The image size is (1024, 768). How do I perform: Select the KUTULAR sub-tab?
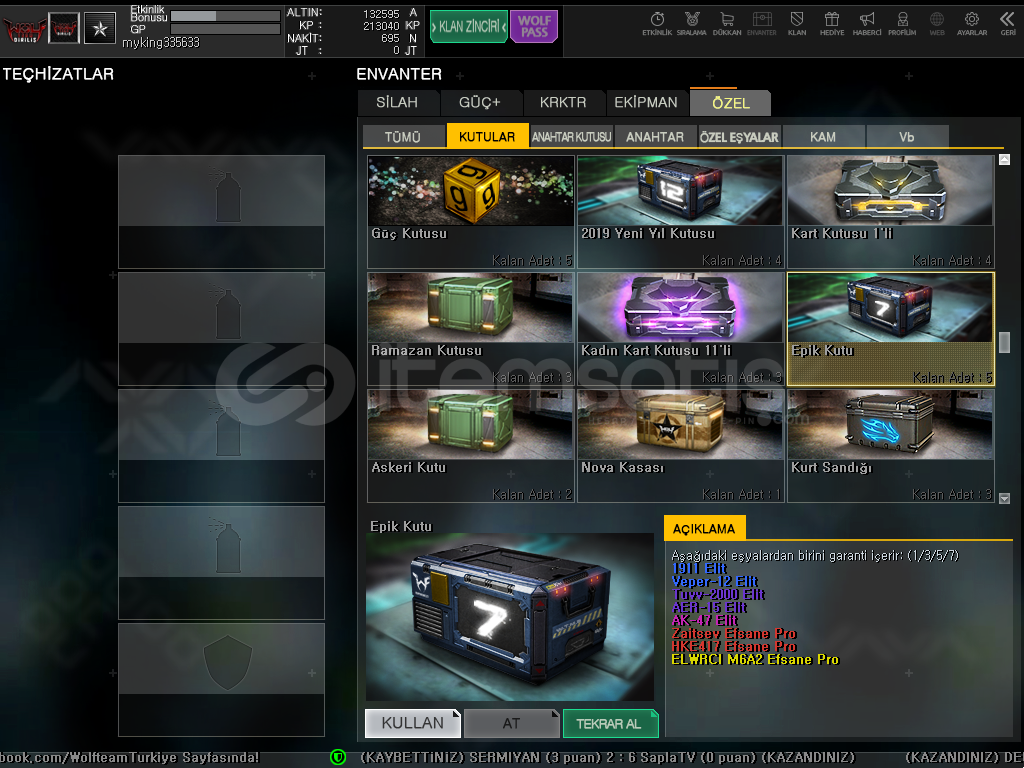(487, 136)
